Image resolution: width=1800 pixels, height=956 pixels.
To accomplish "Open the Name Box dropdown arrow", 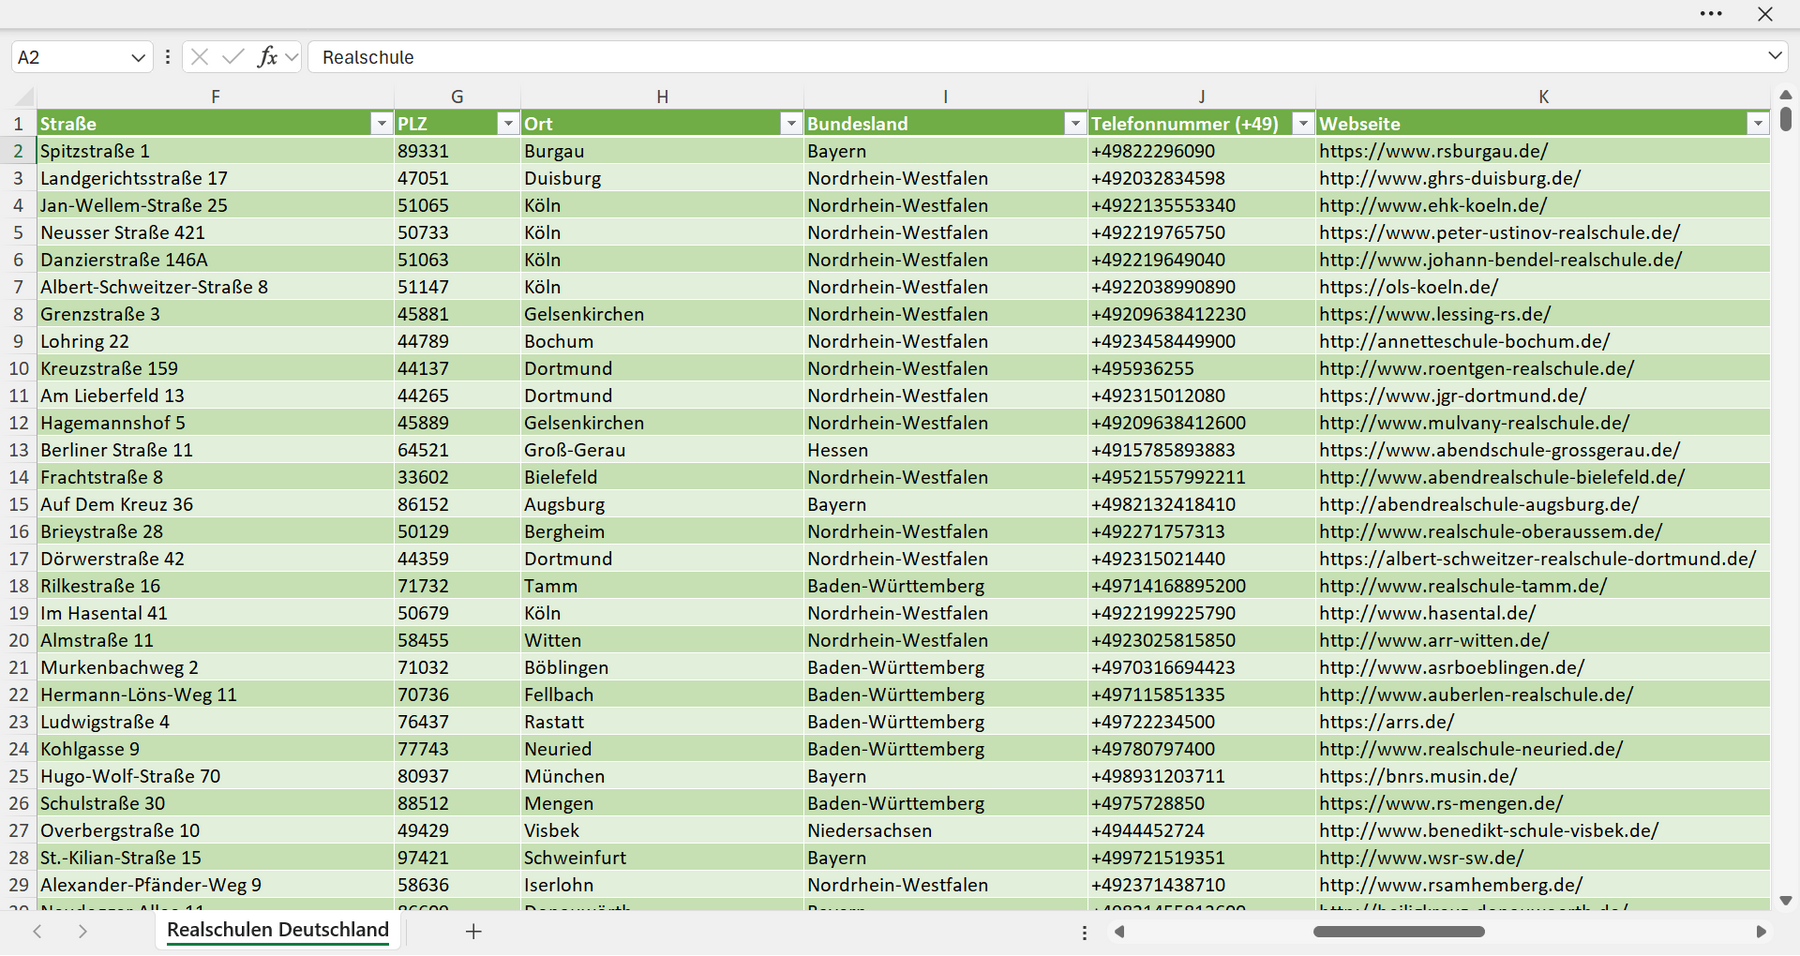I will coord(138,58).
